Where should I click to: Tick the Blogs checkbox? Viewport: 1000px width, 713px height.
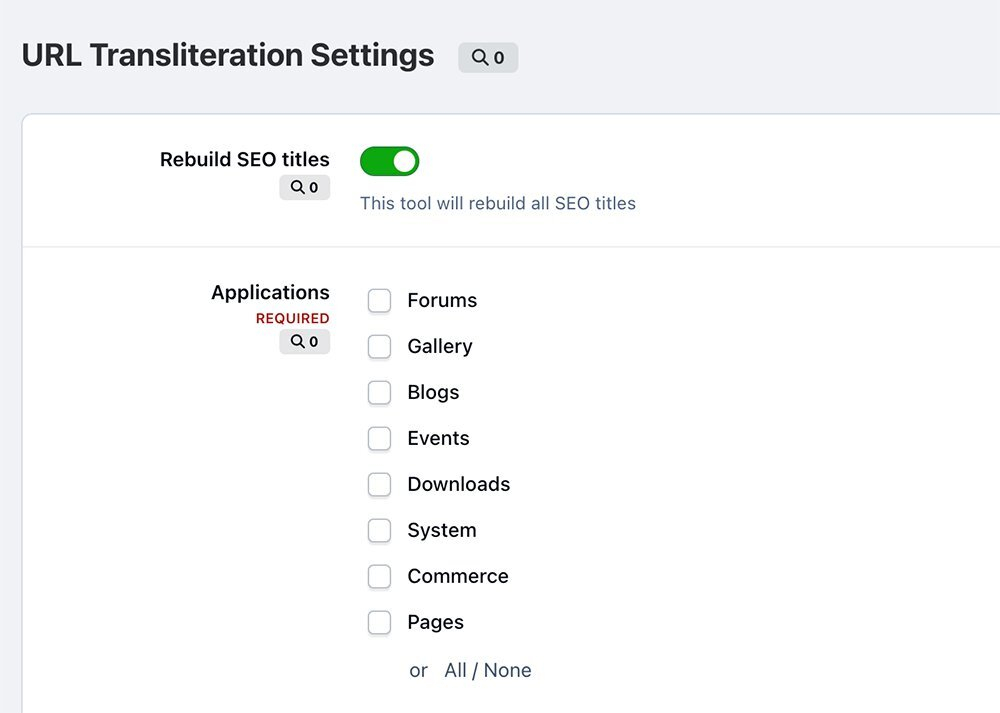click(379, 393)
